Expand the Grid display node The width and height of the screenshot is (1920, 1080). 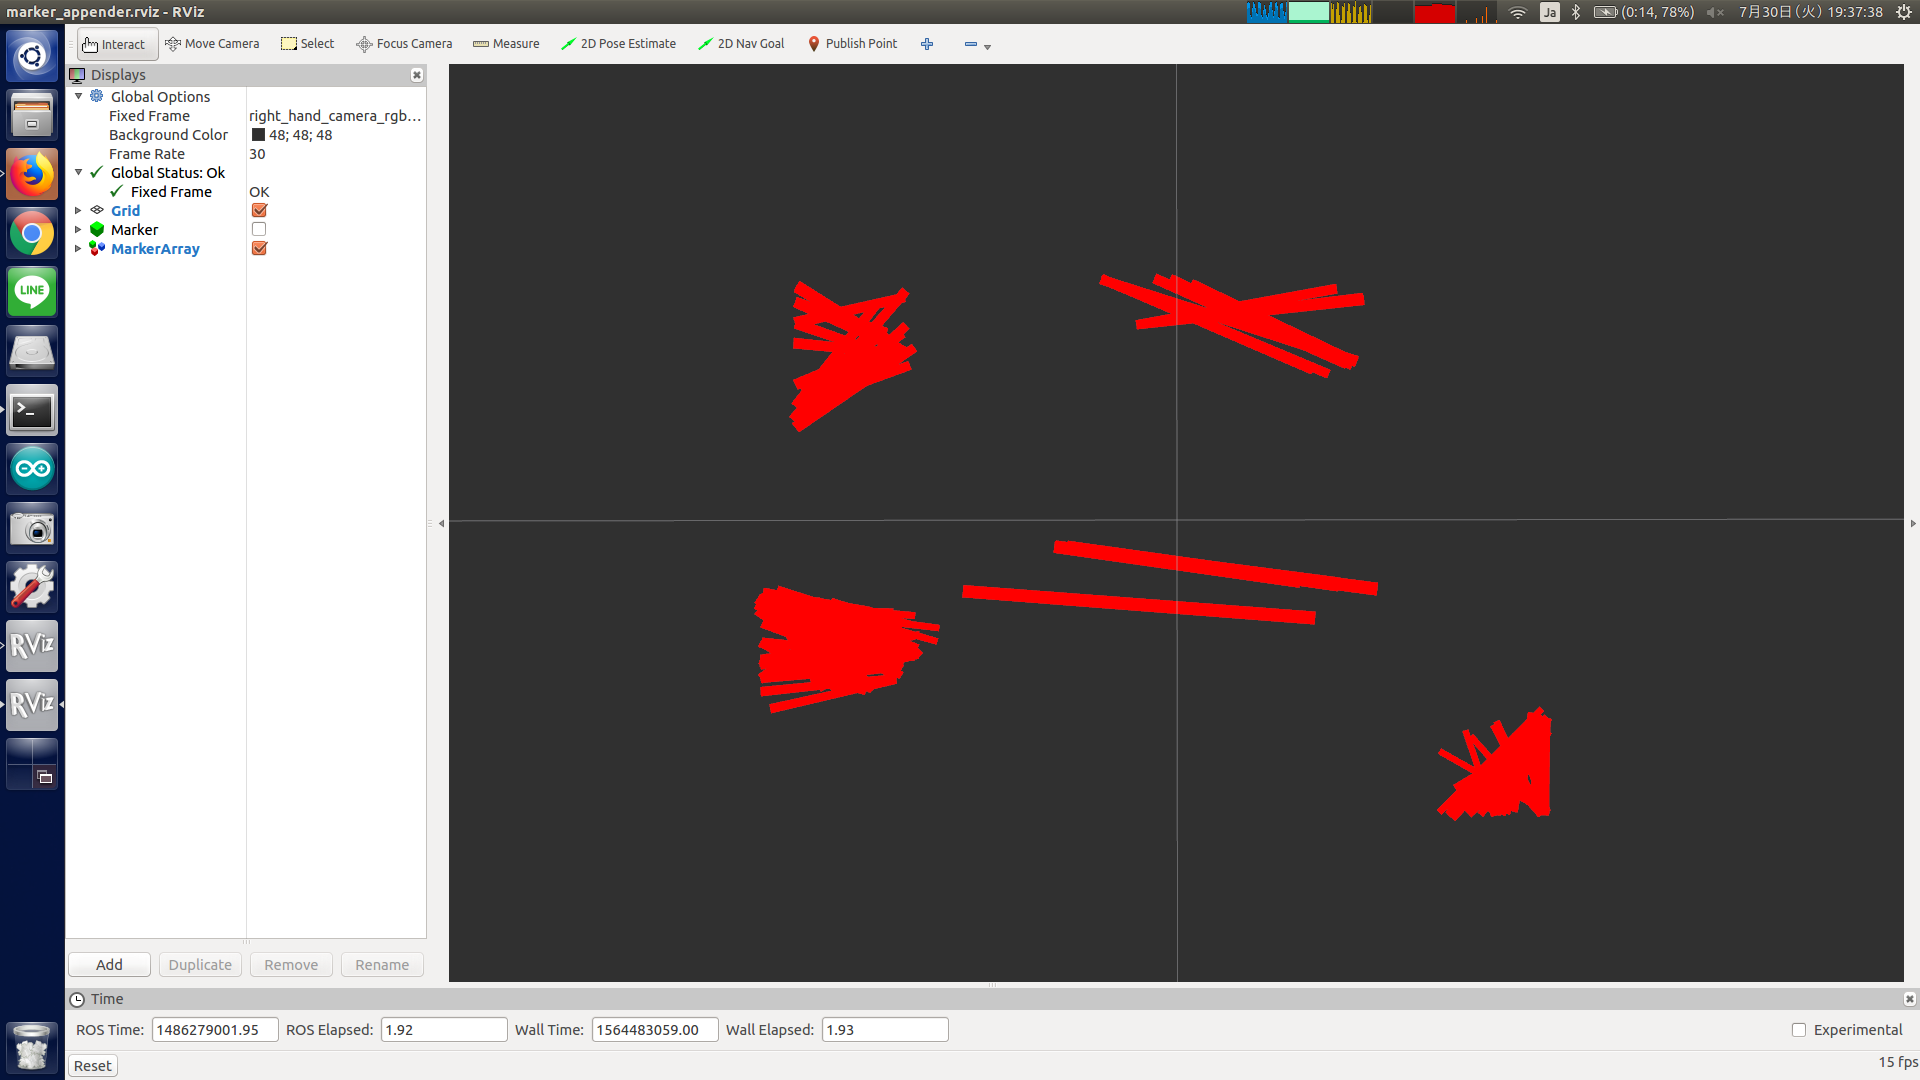(78, 210)
